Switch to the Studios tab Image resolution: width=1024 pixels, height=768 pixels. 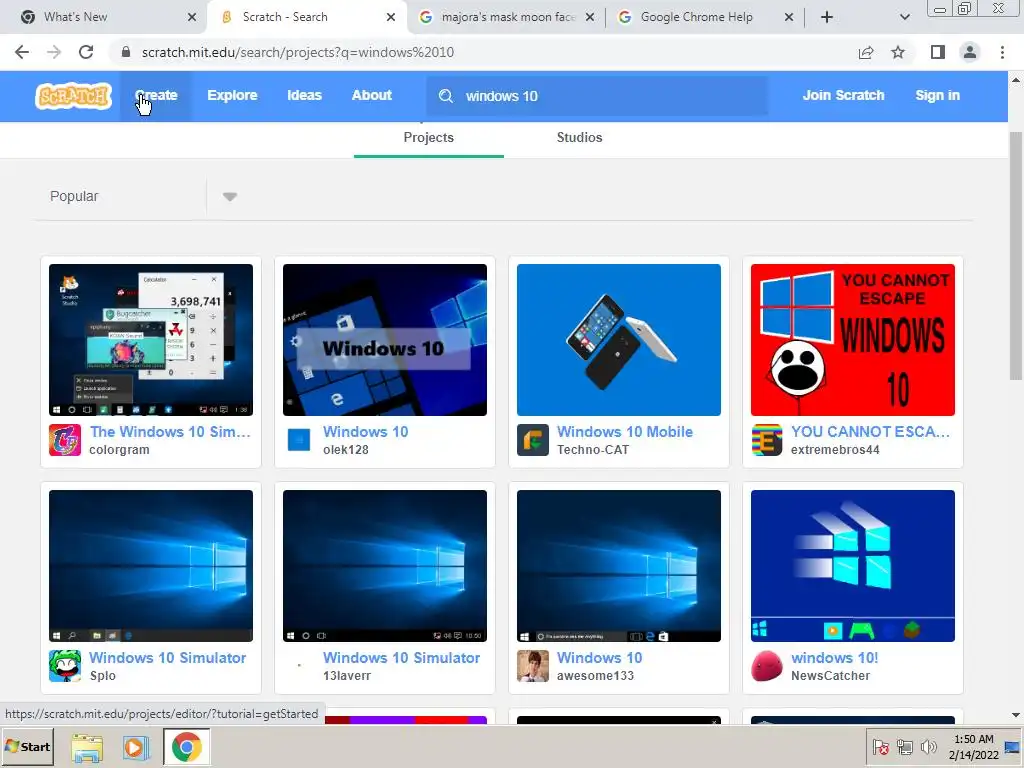click(x=579, y=138)
